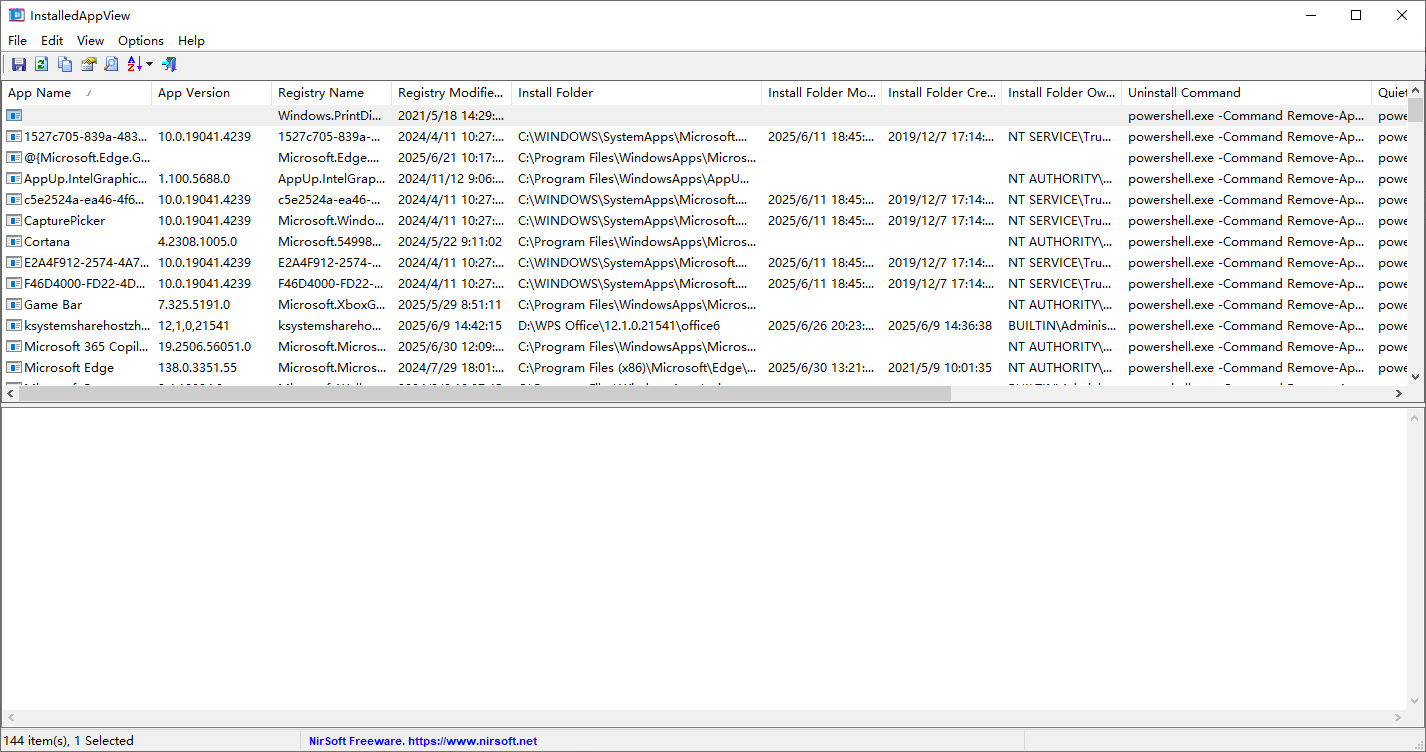Screen dimensions: 1426x752
Task: Click the Exit door toolbar icon
Action: point(169,64)
